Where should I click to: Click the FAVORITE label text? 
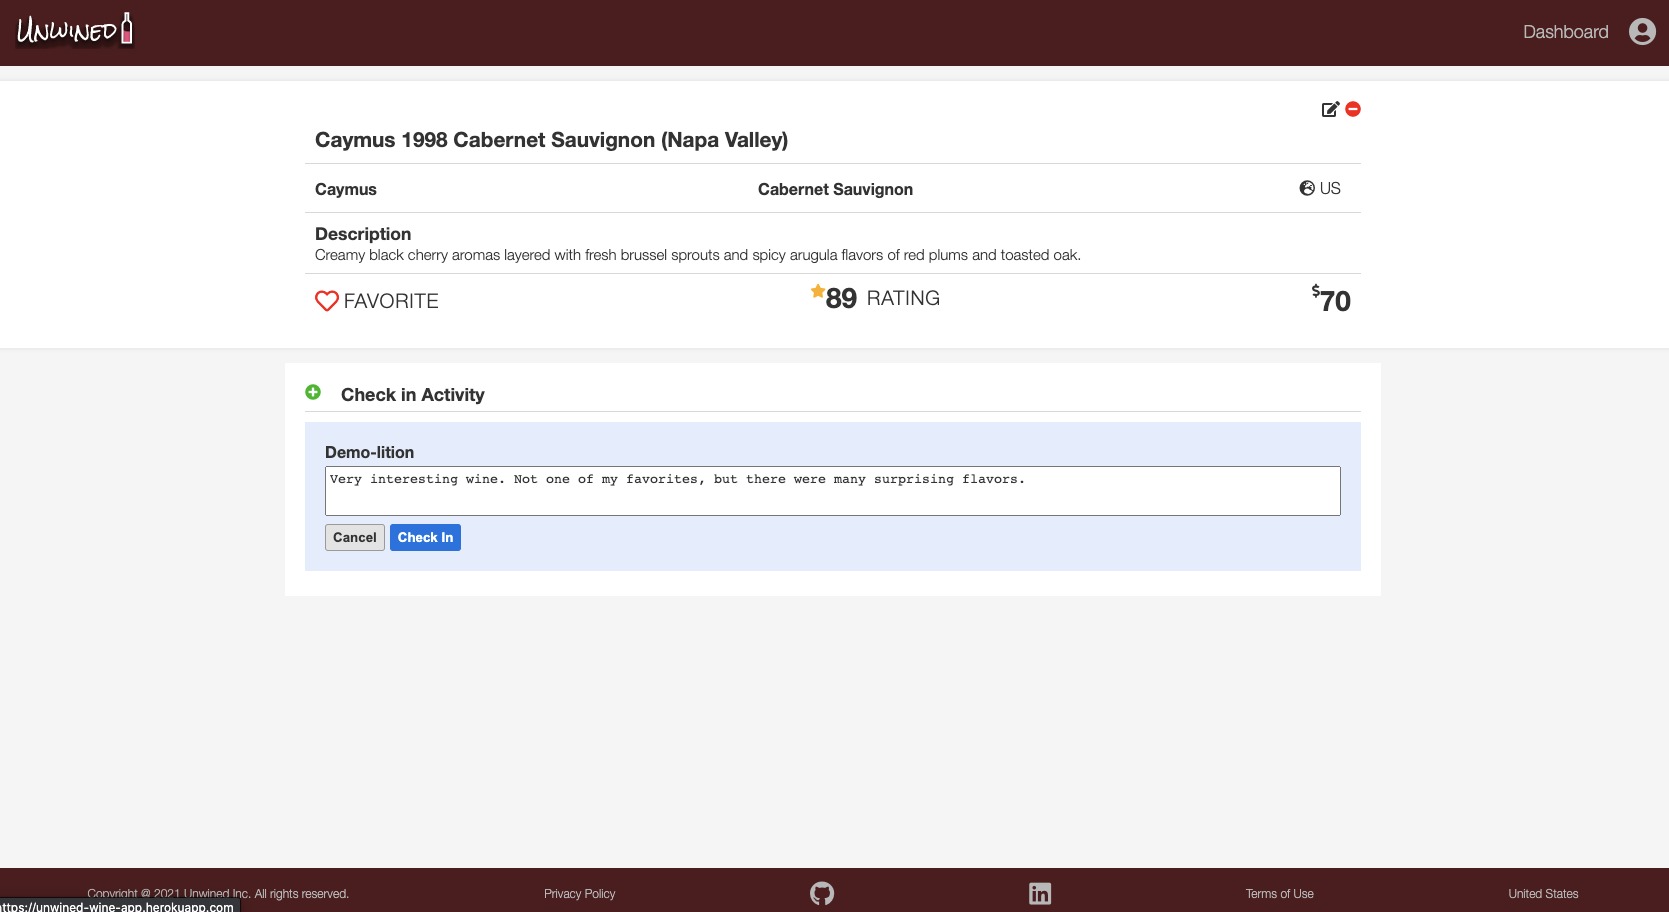tap(391, 301)
